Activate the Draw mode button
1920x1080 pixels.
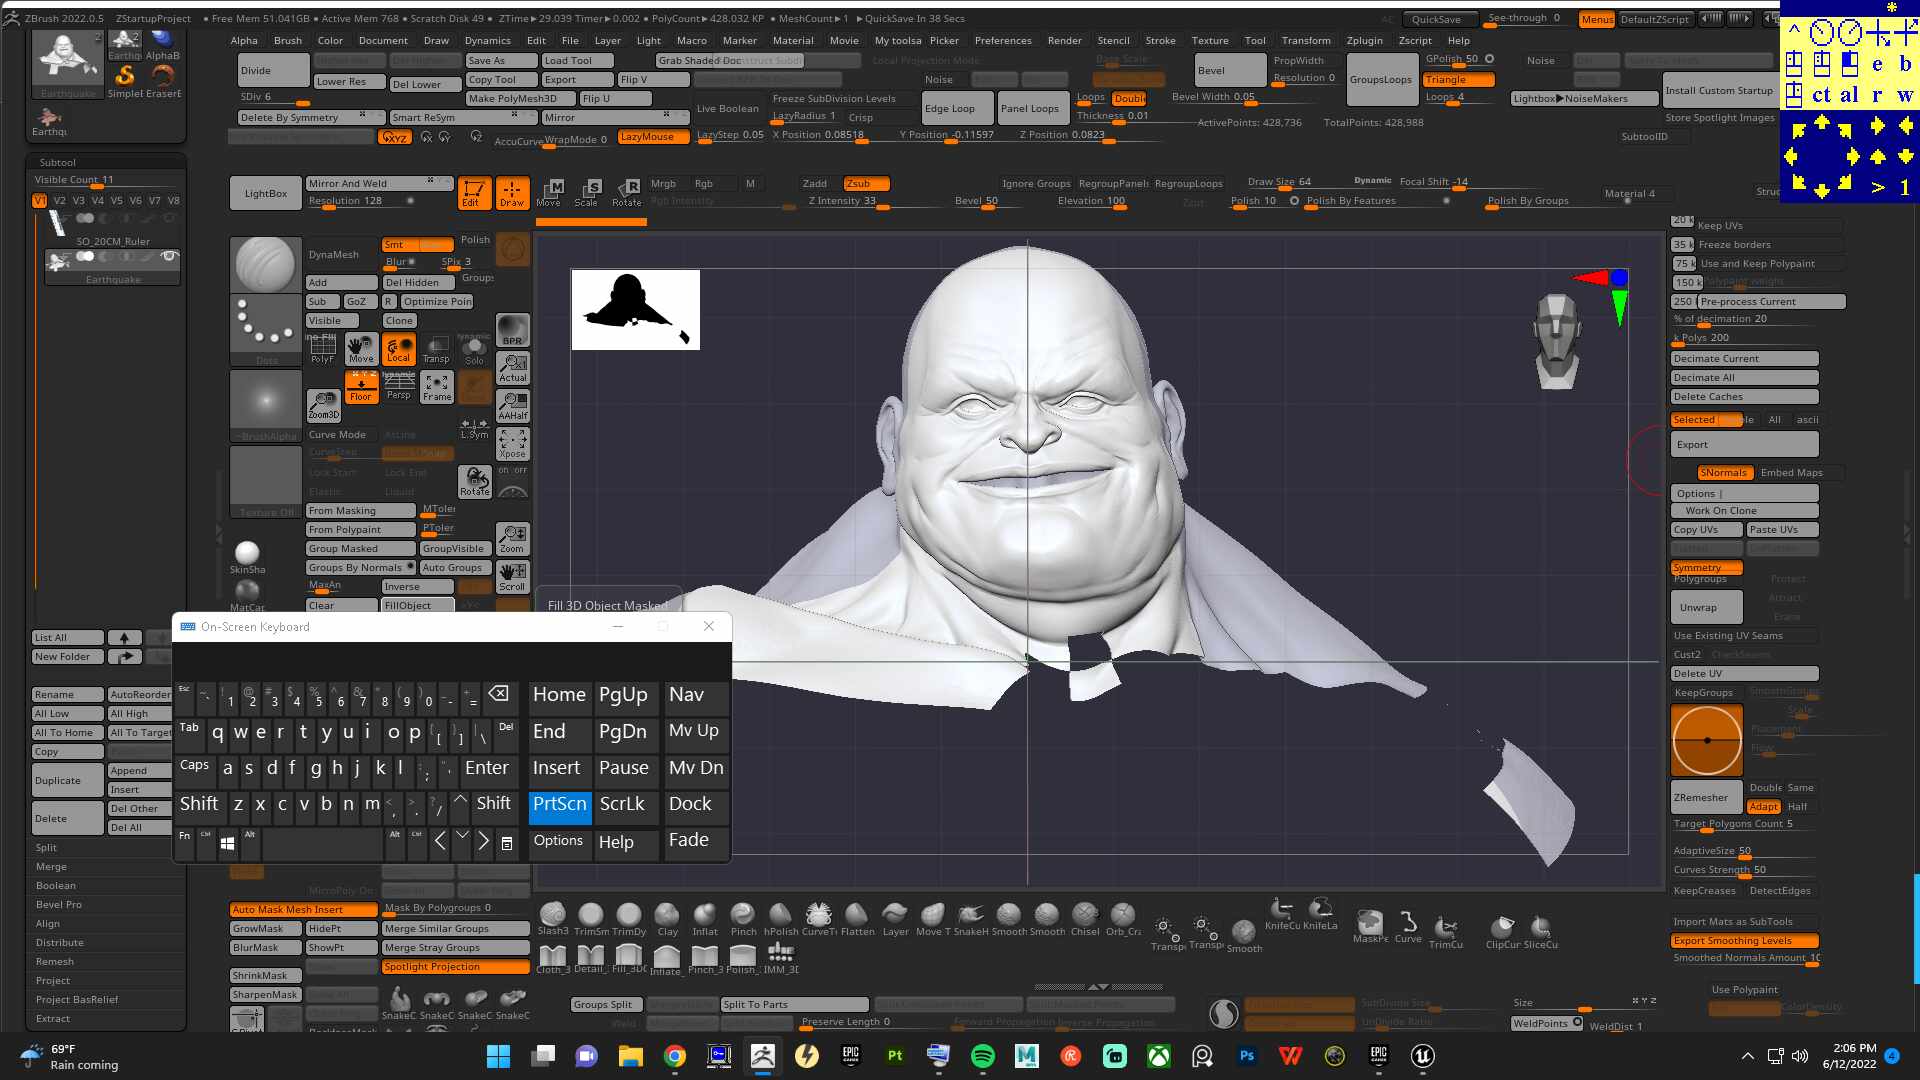[512, 193]
